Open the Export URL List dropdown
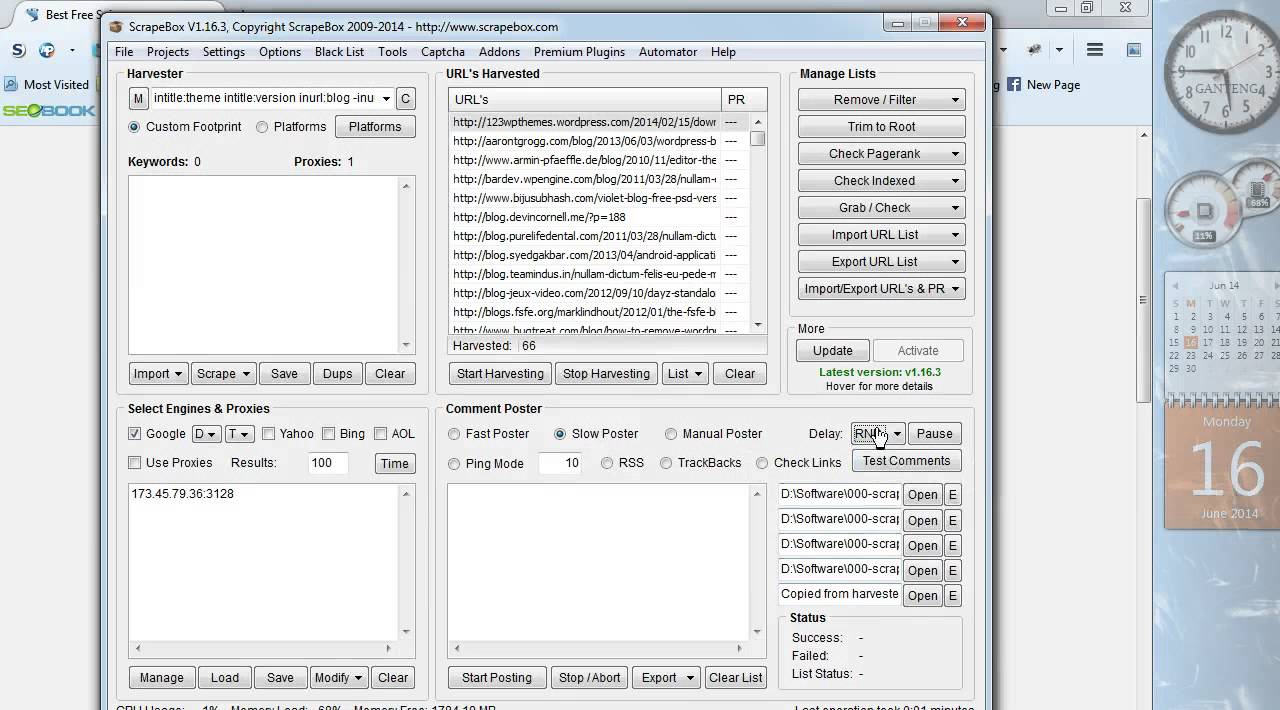 coord(881,262)
